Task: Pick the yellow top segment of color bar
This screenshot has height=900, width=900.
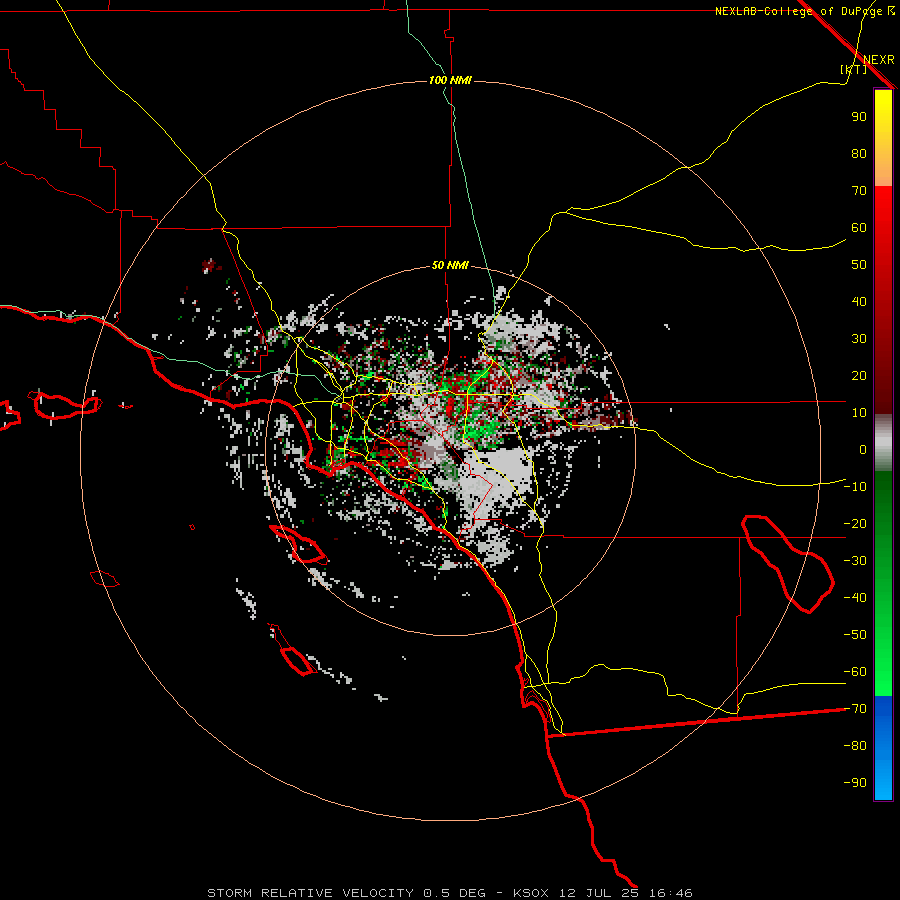Action: 883,138
